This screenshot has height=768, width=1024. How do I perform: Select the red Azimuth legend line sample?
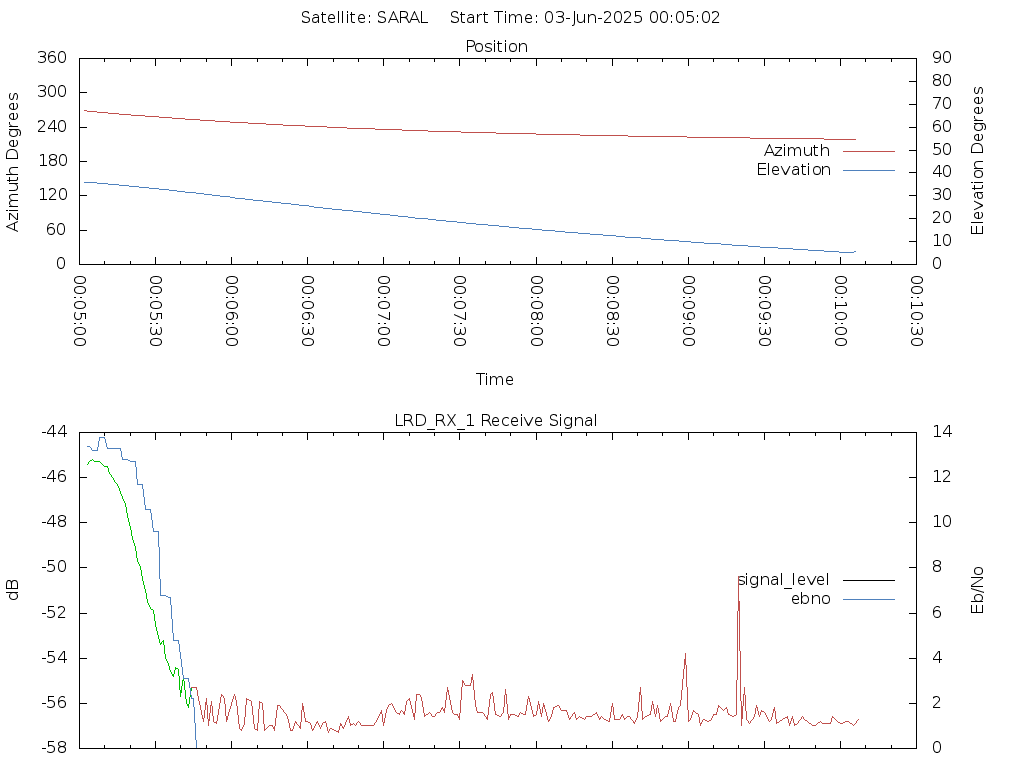click(869, 152)
